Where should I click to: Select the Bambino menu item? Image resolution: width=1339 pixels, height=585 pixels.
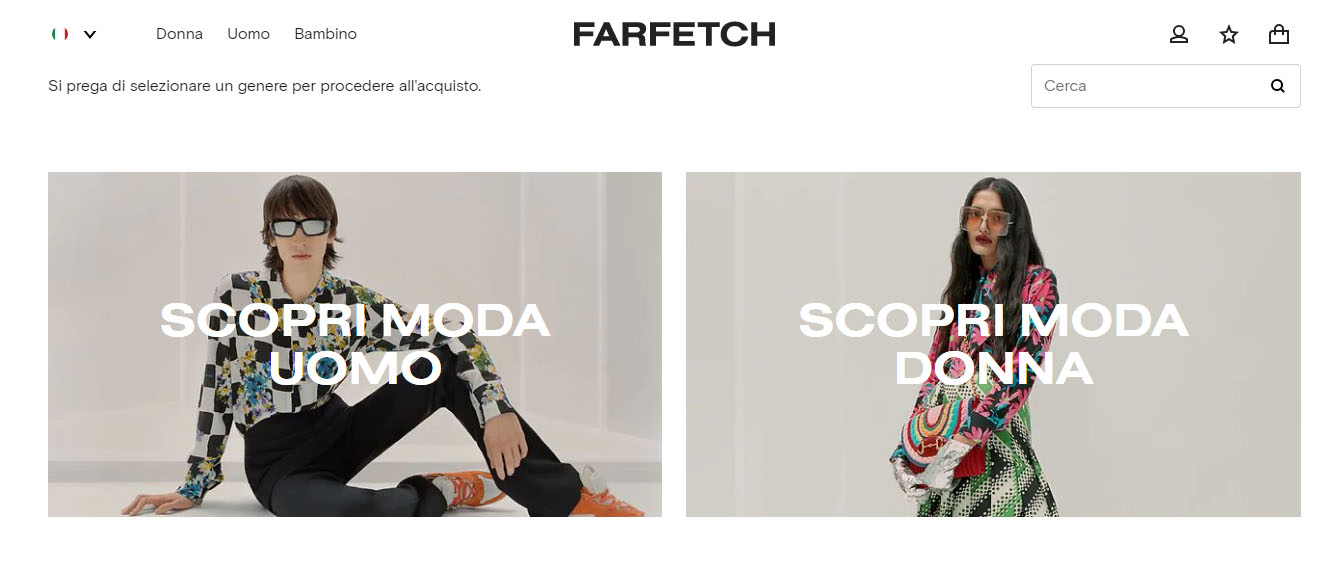click(325, 34)
